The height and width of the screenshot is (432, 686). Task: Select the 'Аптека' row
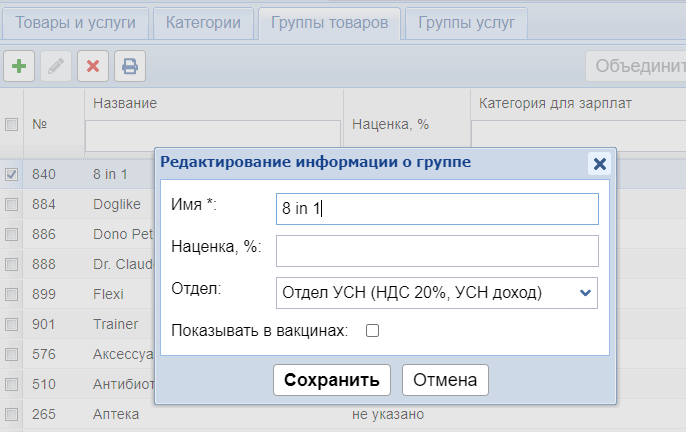115,414
